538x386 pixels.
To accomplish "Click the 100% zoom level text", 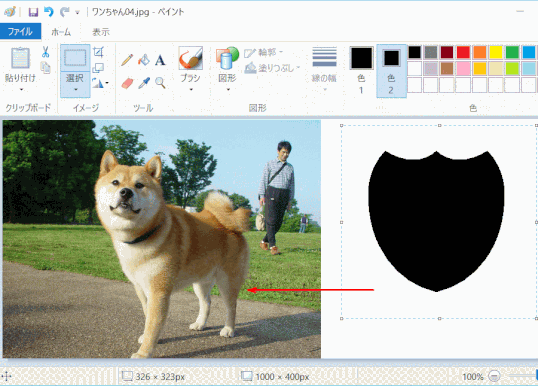I will (x=473, y=377).
